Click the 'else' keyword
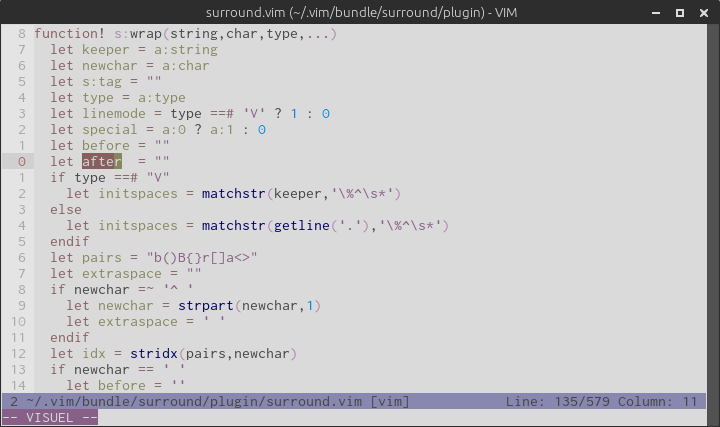Image resolution: width=720 pixels, height=427 pixels. pos(66,210)
